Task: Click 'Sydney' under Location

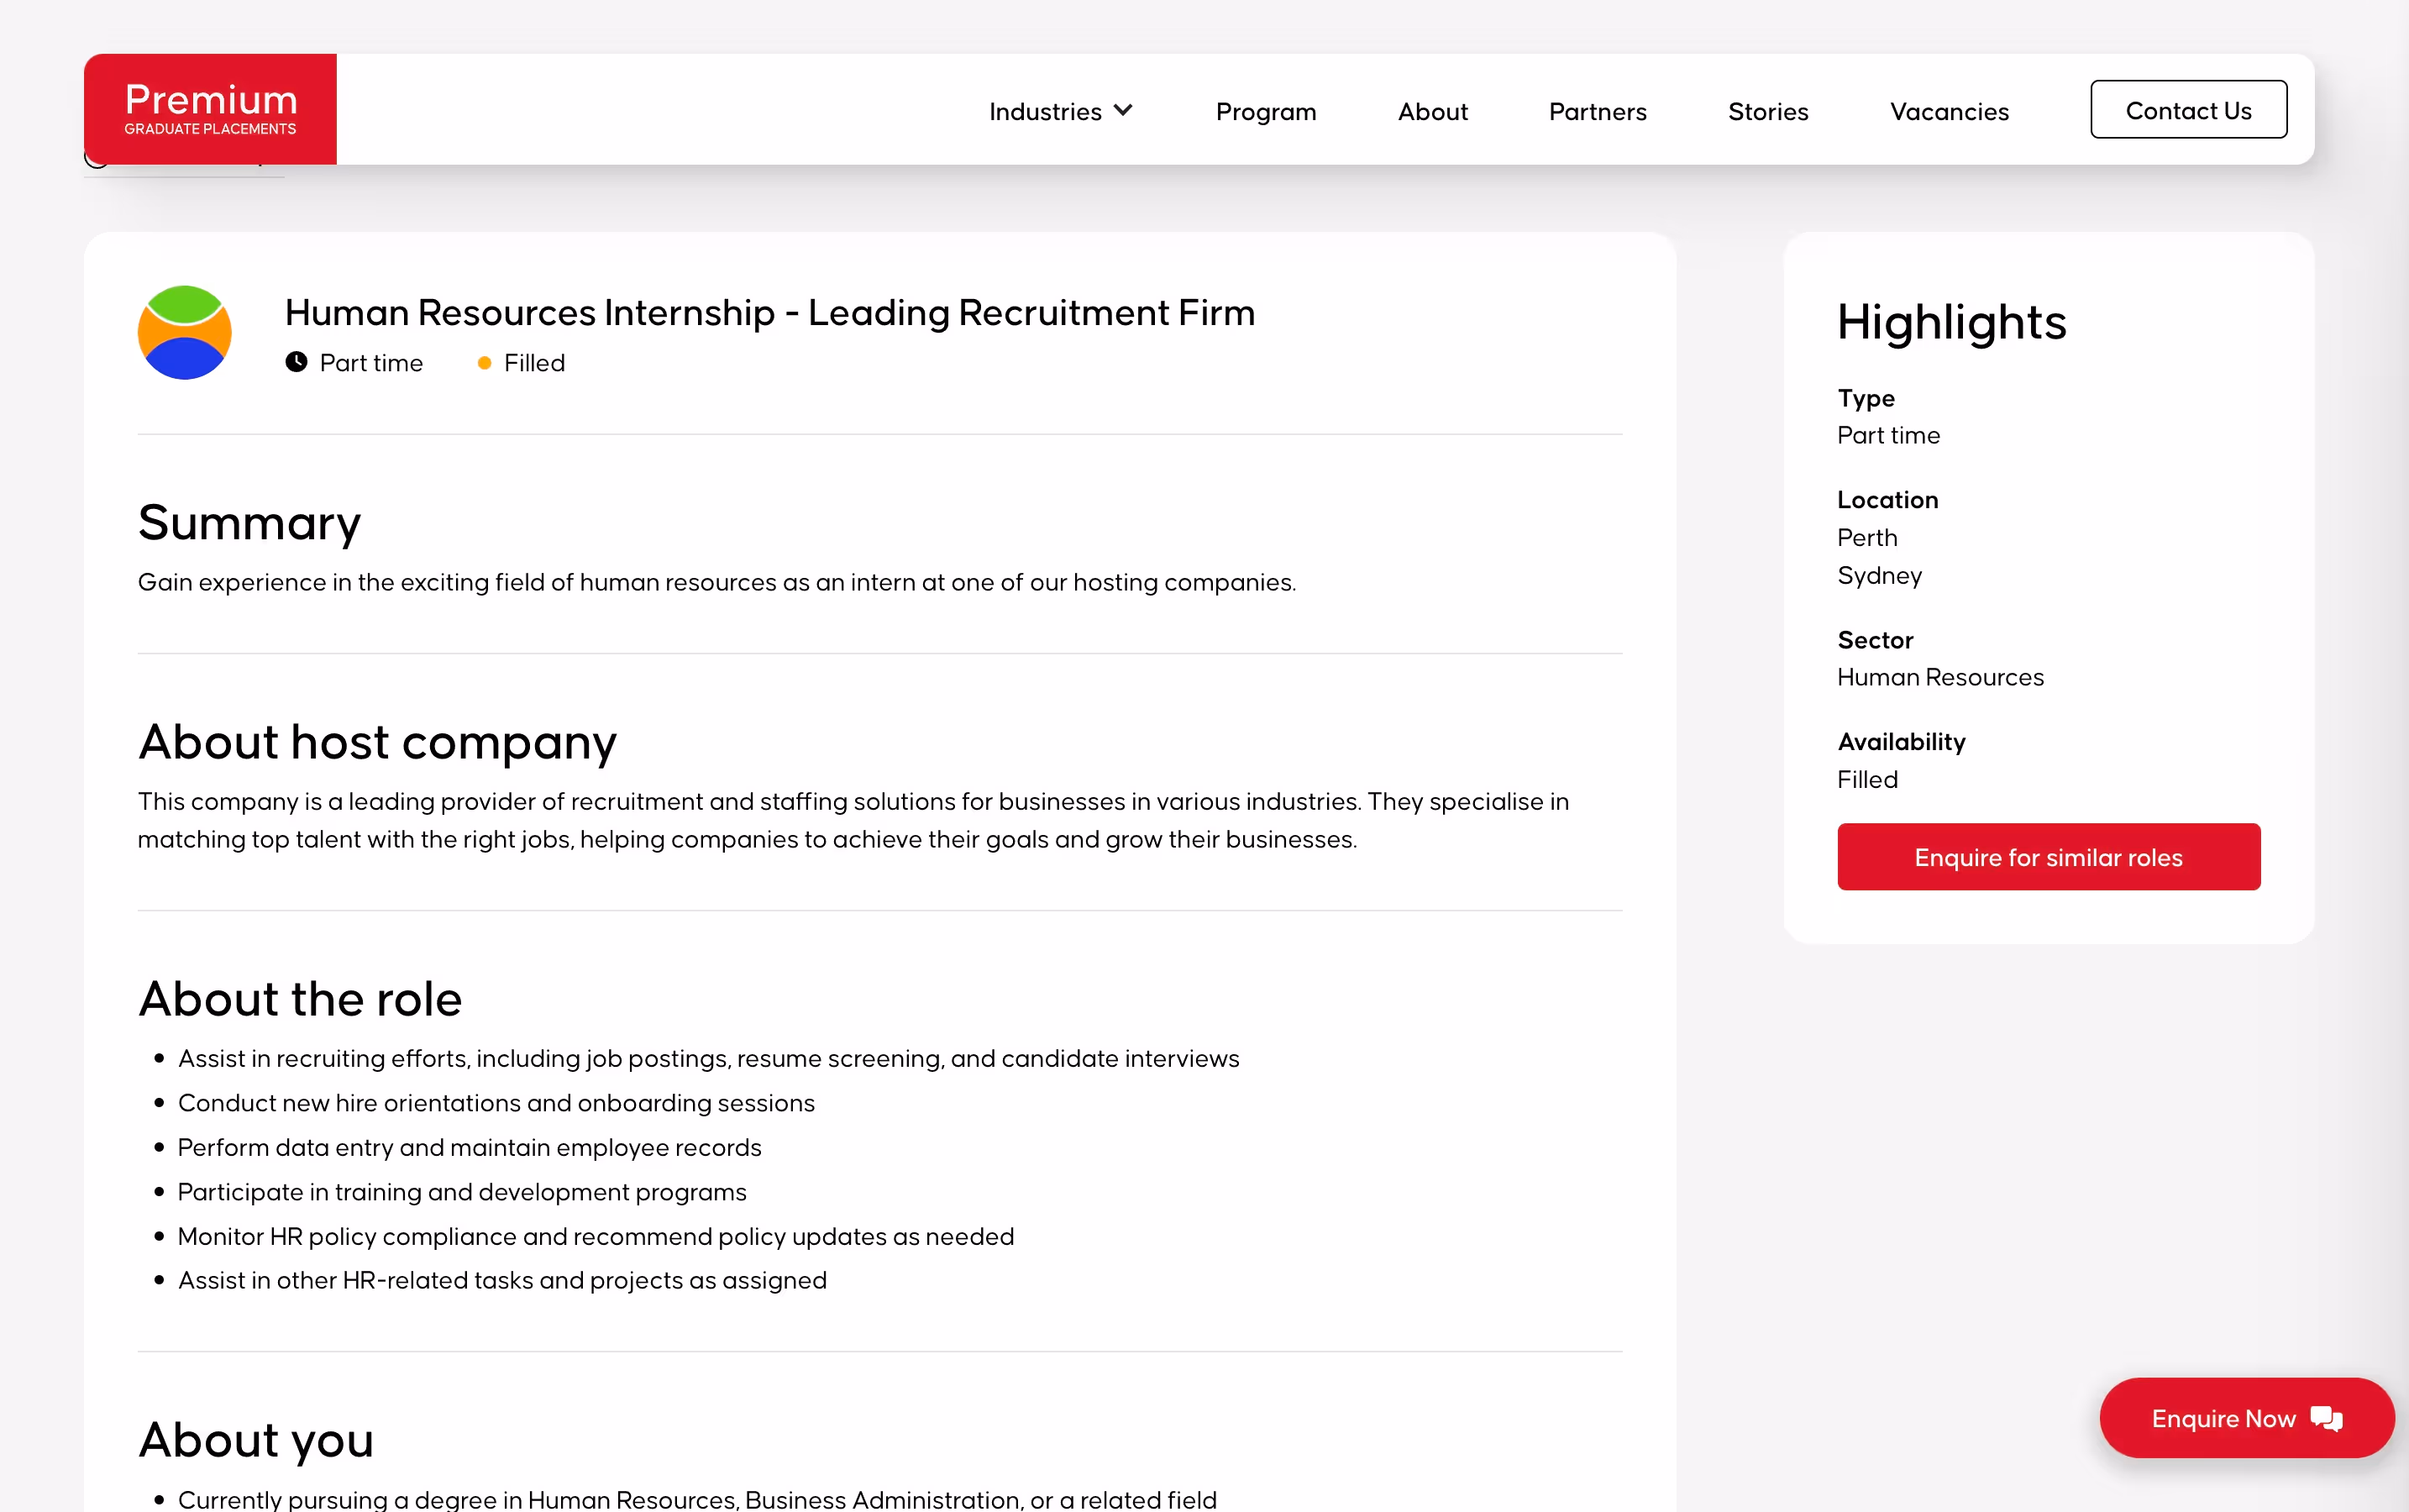Action: 1879,575
